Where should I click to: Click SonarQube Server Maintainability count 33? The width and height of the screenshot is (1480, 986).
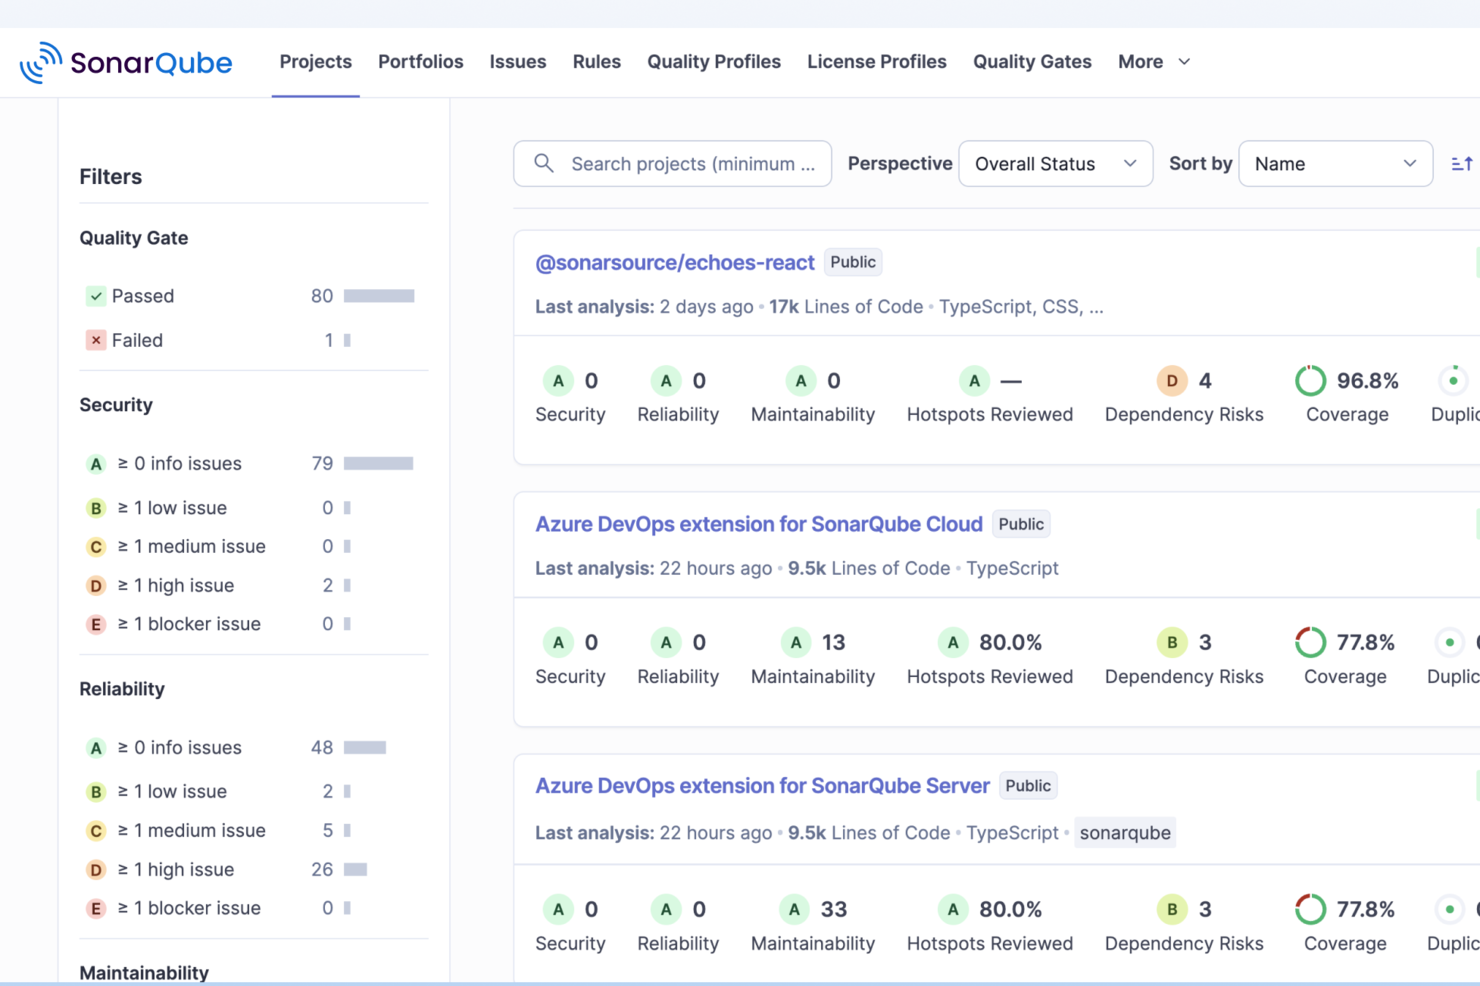pyautogui.click(x=834, y=909)
